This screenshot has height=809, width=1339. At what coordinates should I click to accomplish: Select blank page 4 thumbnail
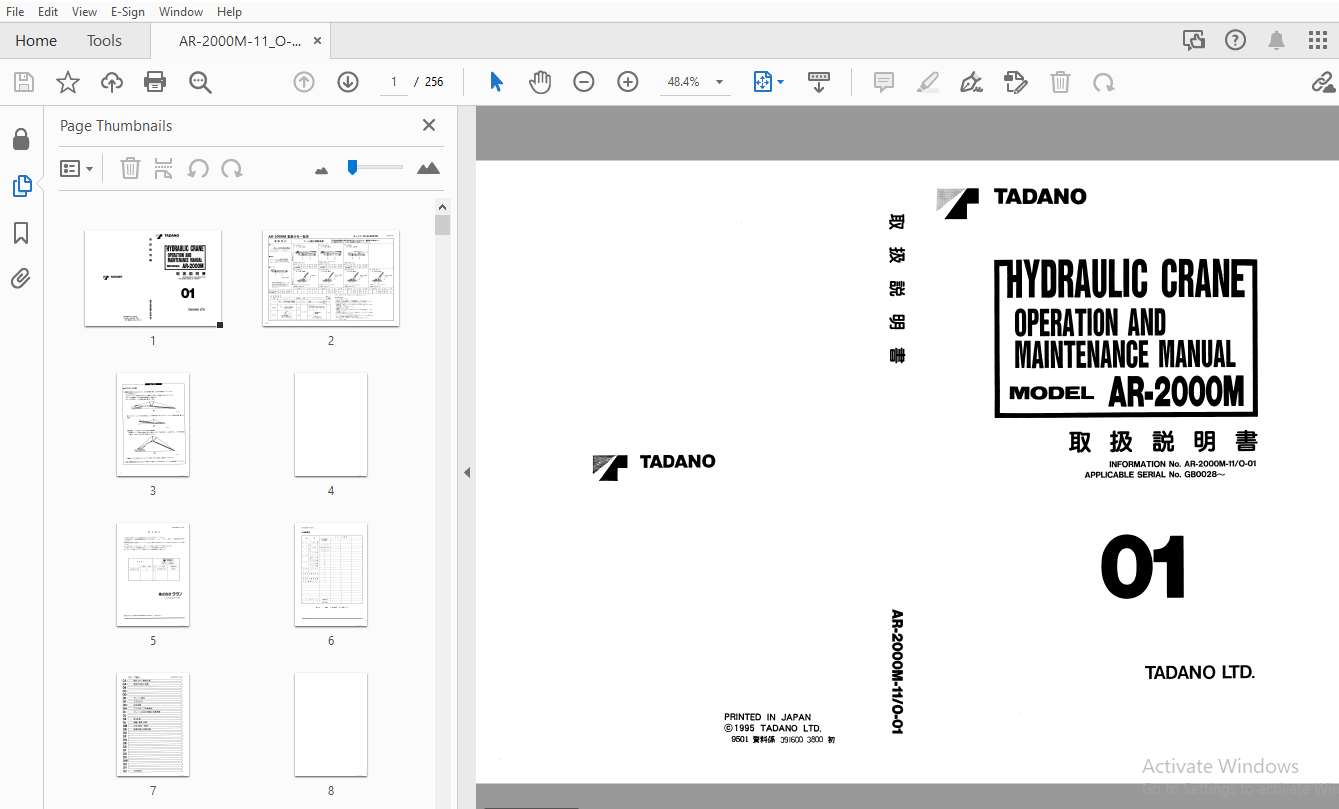coord(331,425)
